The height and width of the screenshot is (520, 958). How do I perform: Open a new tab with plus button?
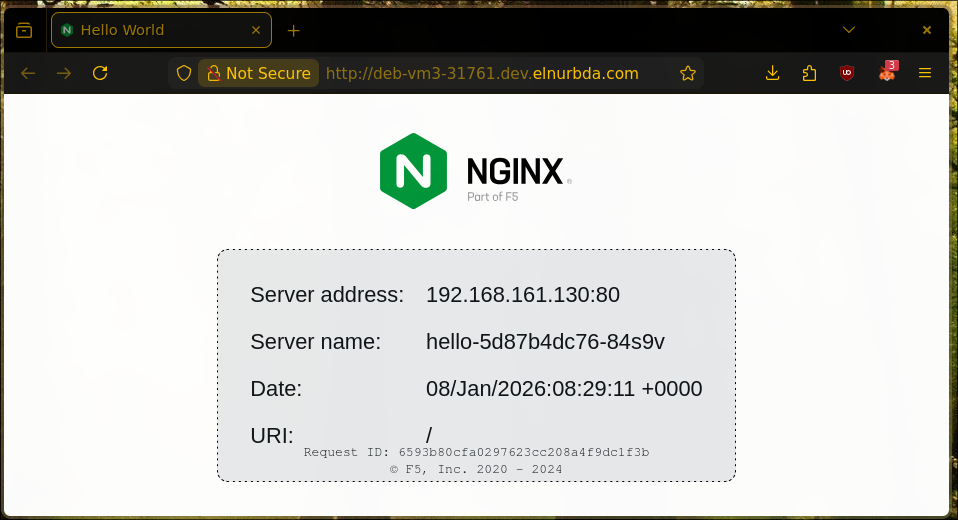(293, 31)
